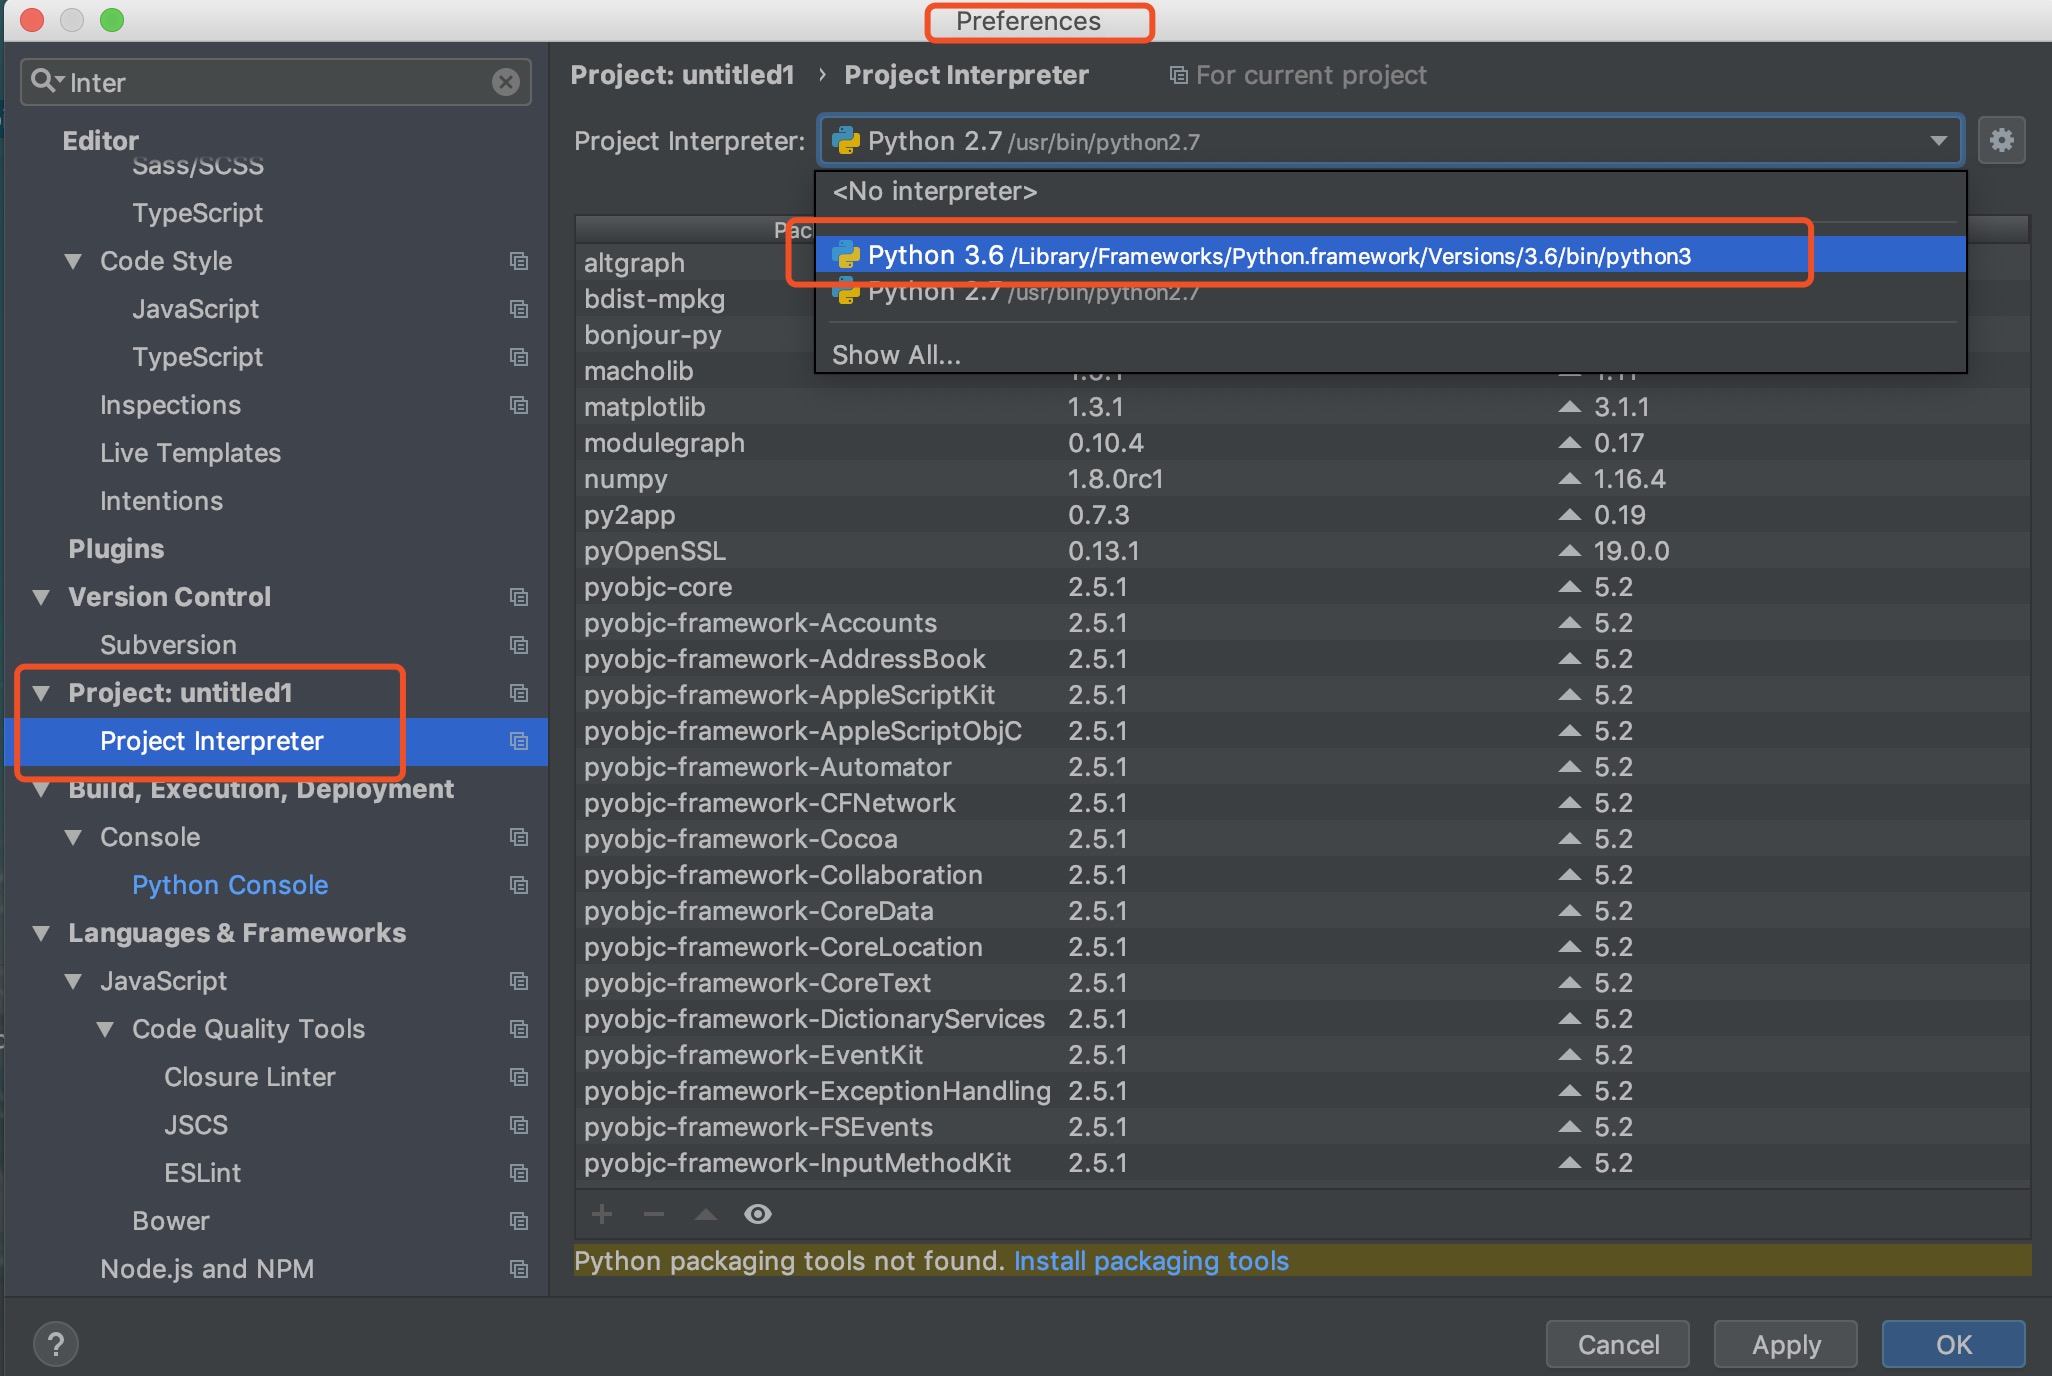Open the Project Interpreter dropdown arrow
2052x1376 pixels.
click(1938, 141)
